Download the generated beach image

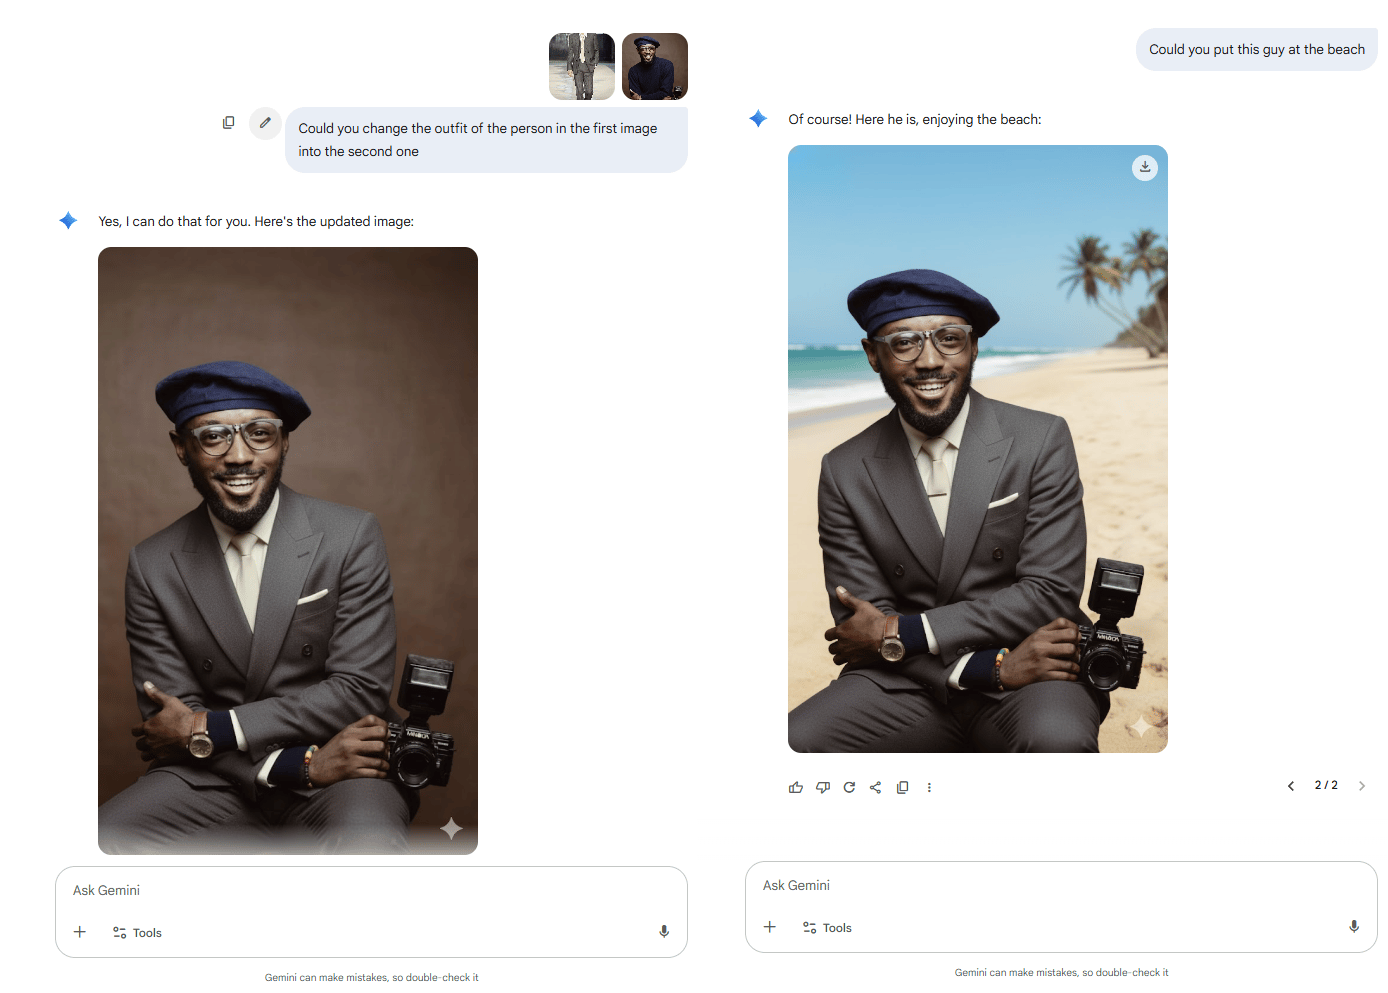pyautogui.click(x=1145, y=168)
